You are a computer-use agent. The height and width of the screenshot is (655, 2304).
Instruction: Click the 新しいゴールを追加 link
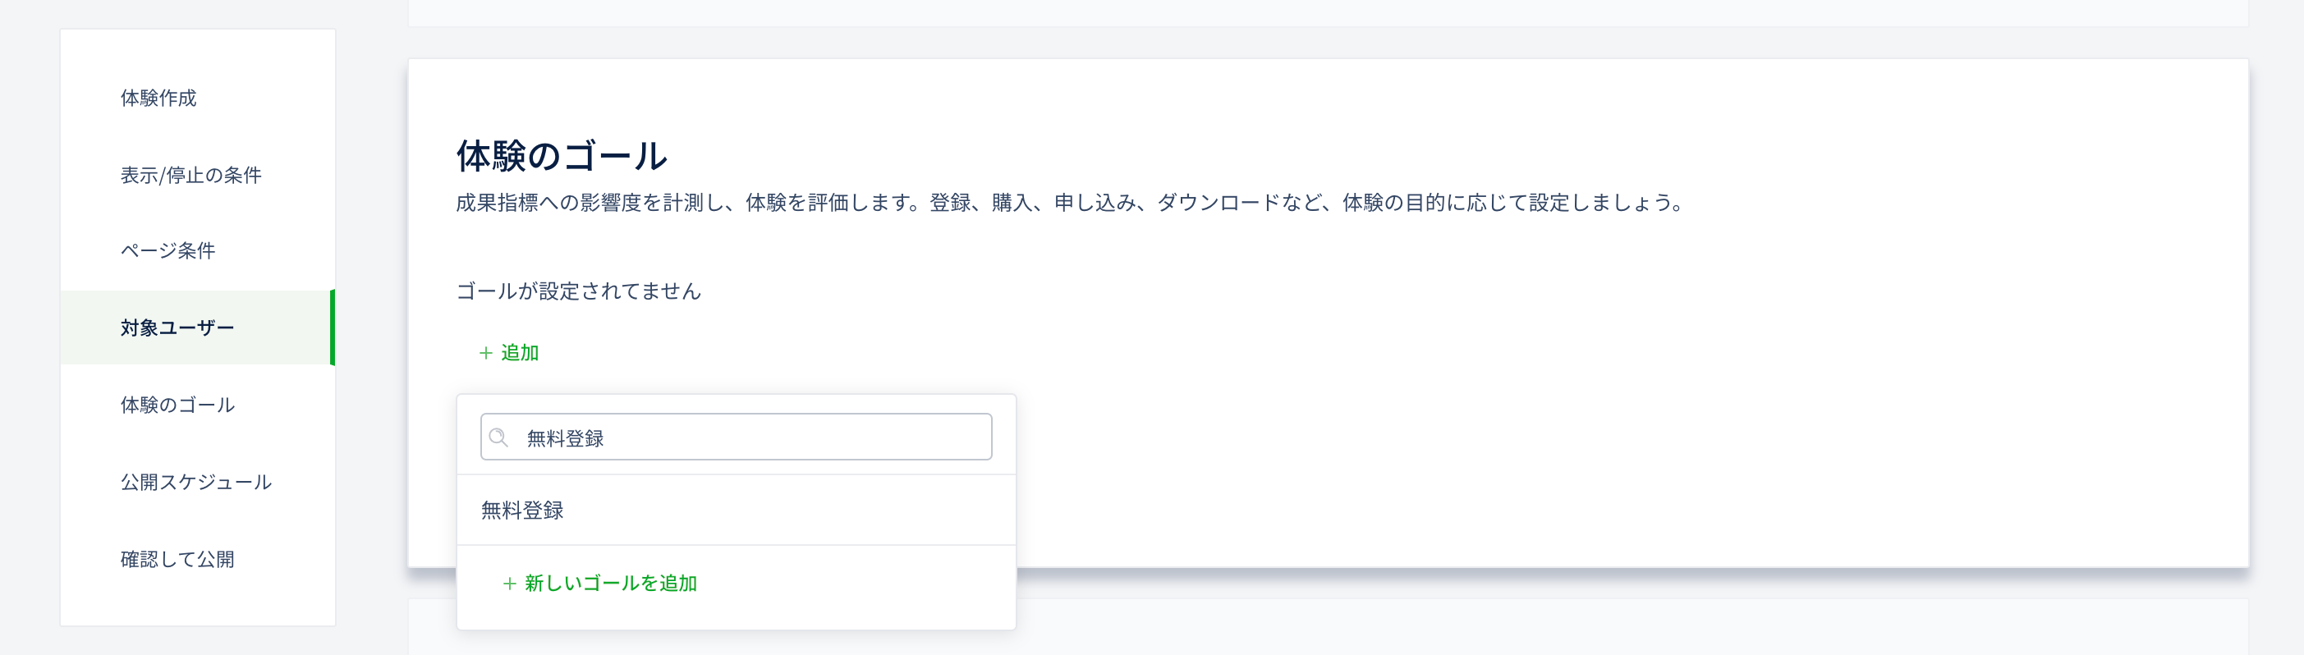pyautogui.click(x=610, y=584)
